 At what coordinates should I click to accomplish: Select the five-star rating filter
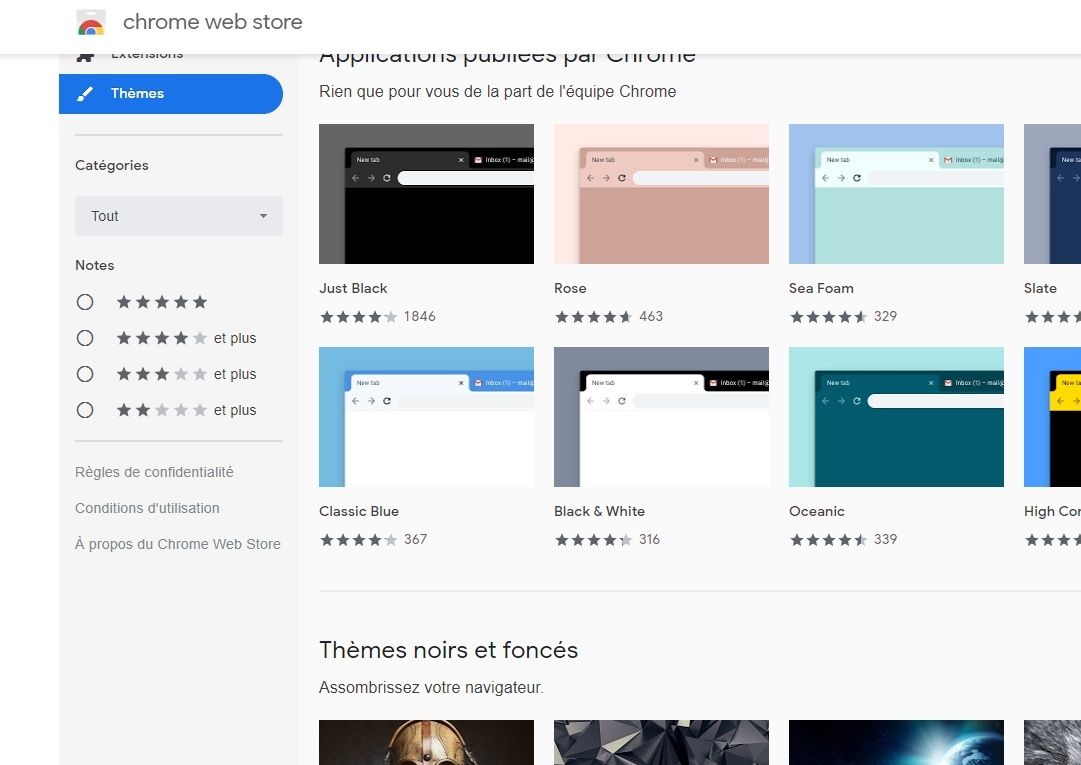(x=85, y=302)
